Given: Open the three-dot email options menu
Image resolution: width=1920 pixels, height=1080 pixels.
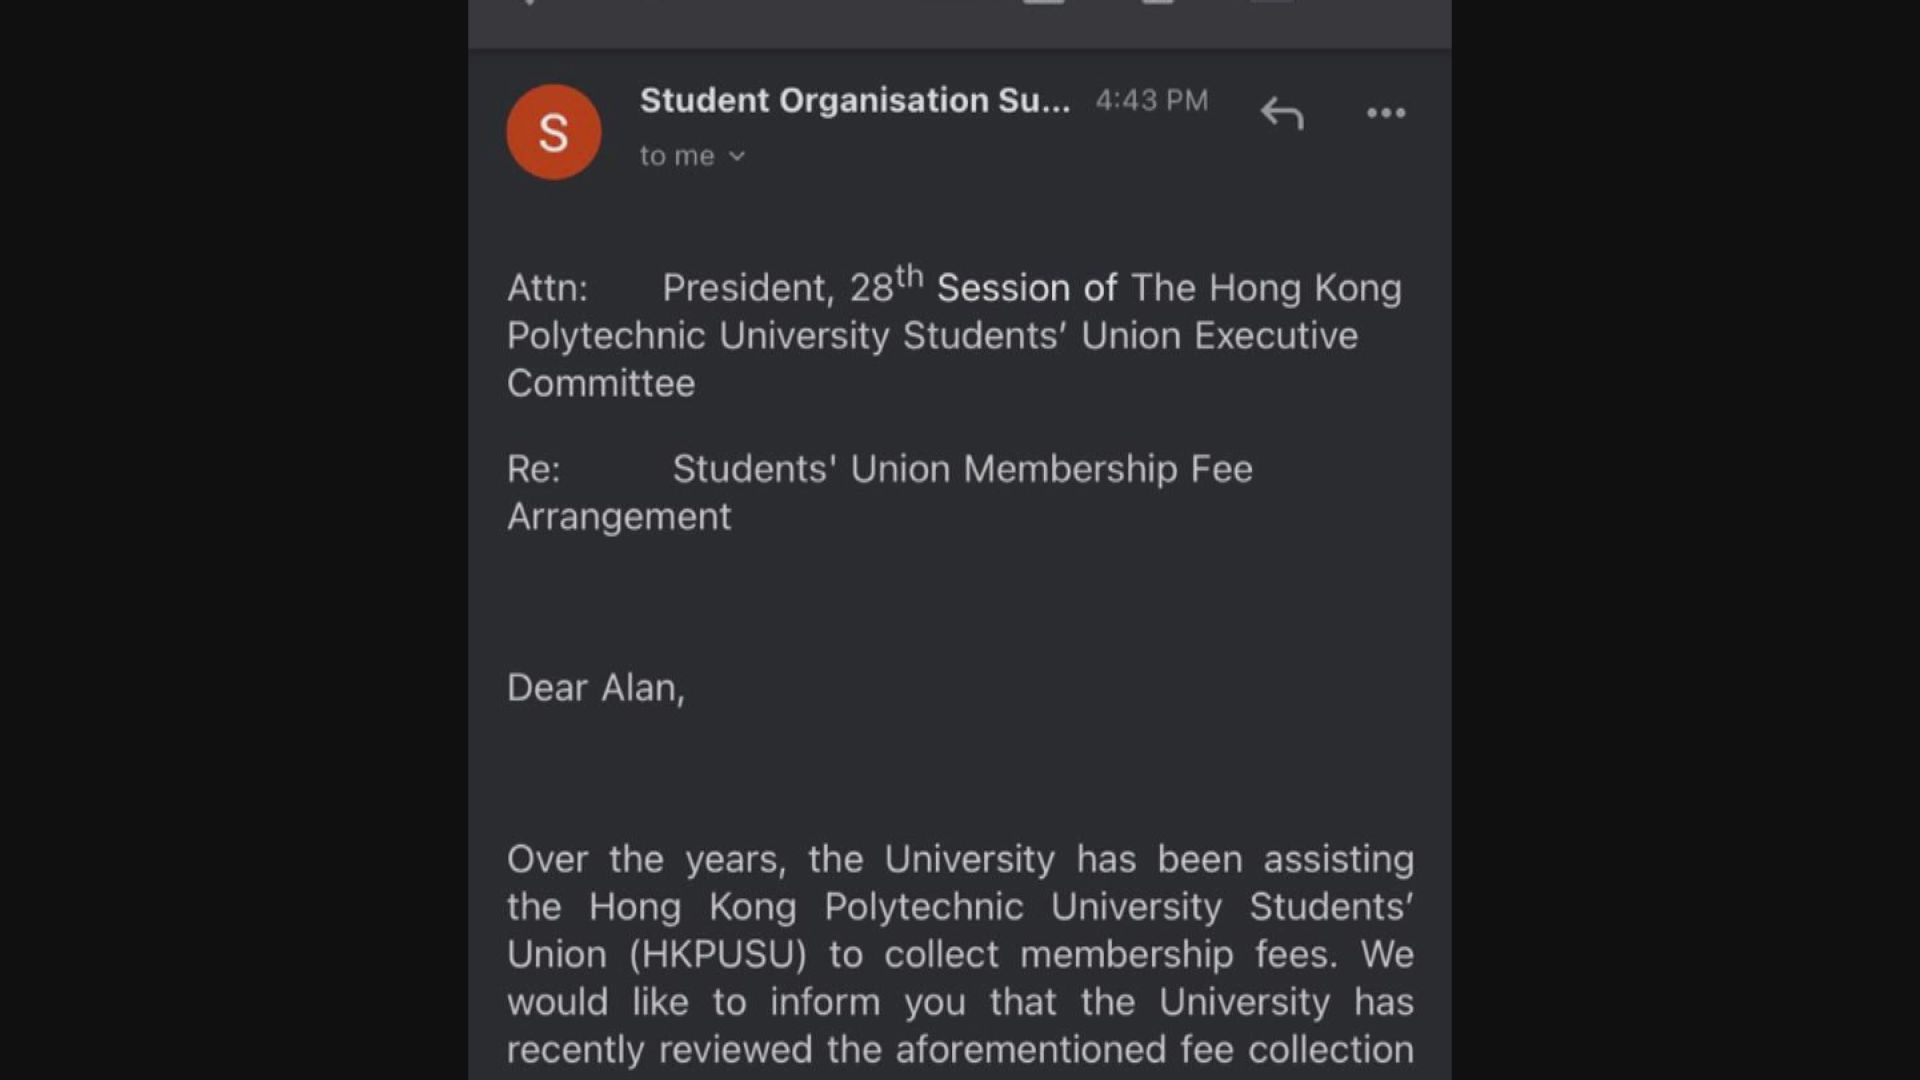Looking at the screenshot, I should coord(1386,113).
